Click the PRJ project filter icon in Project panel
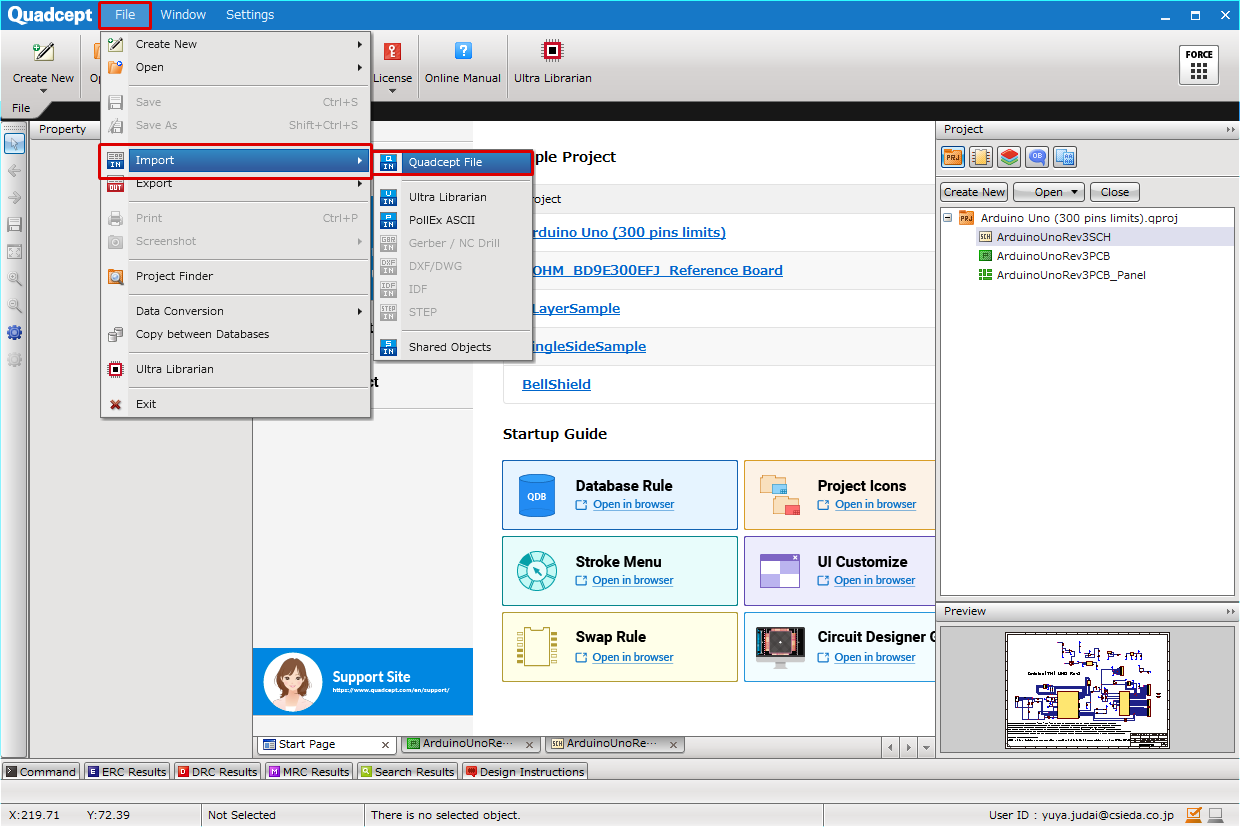Viewport: 1240px width, 827px height. (x=953, y=157)
